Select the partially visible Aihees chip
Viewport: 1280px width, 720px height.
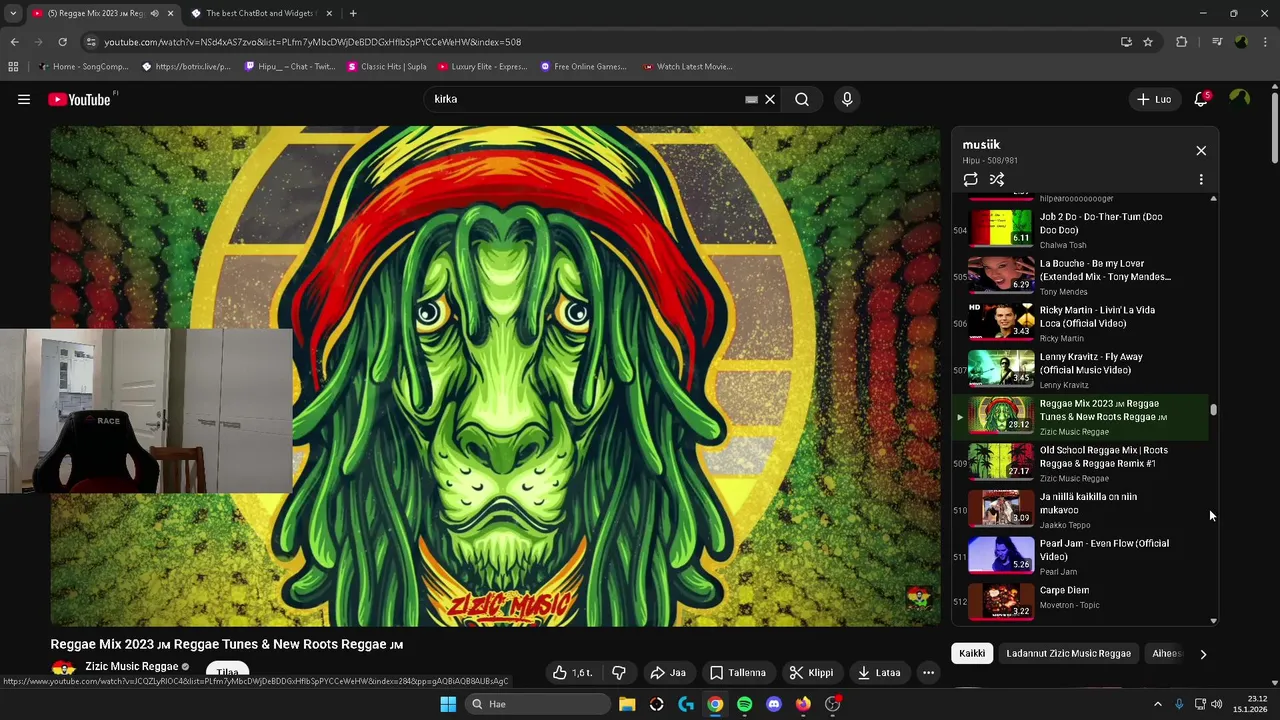tap(1166, 653)
